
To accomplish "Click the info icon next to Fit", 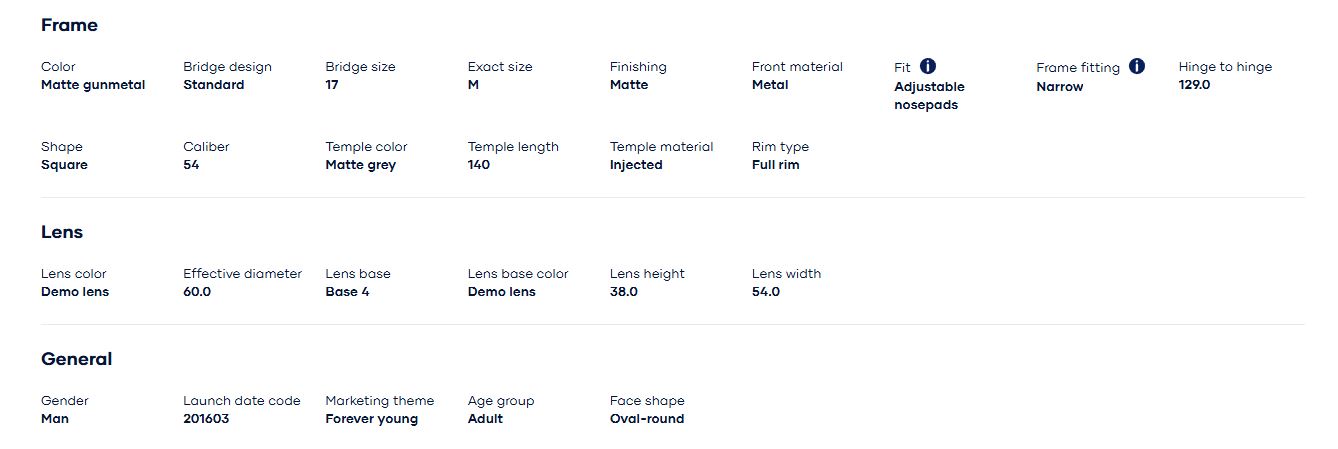I will (928, 67).
